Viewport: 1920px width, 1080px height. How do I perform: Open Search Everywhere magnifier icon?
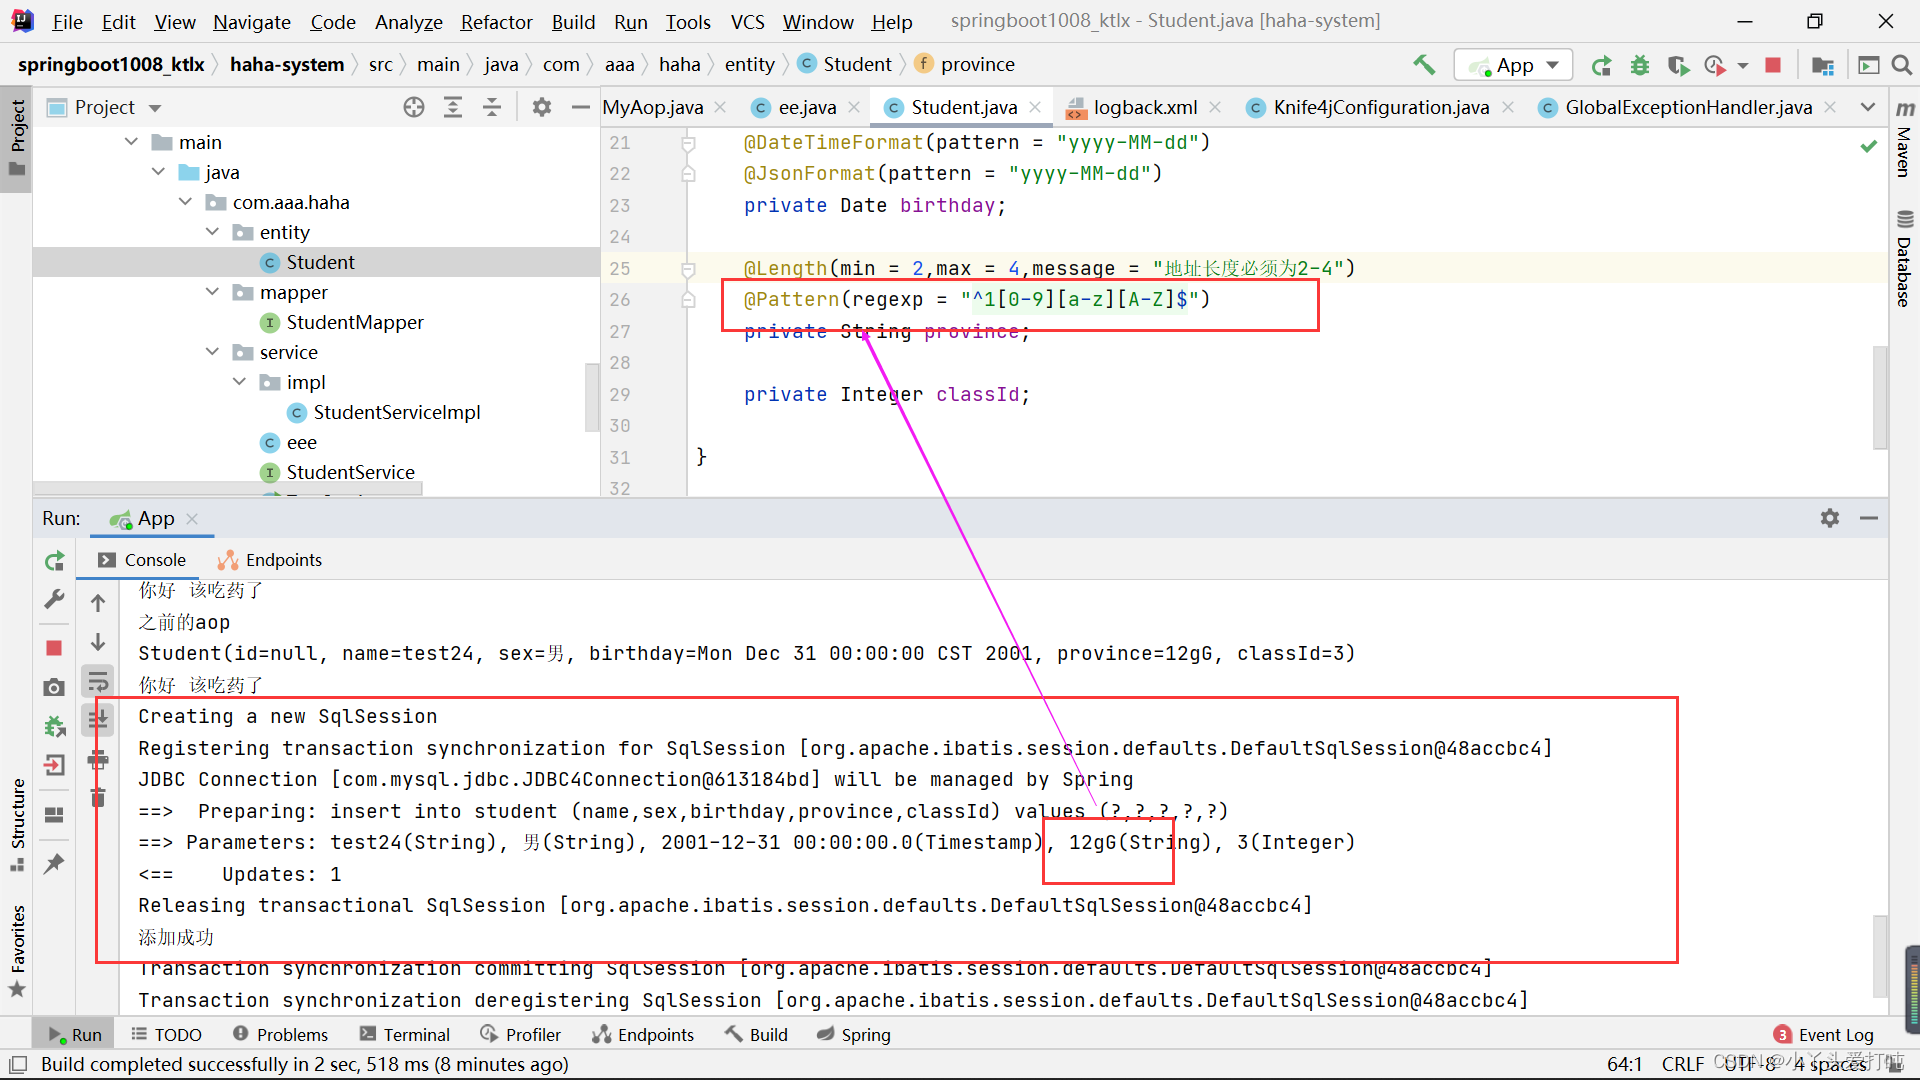1902,65
